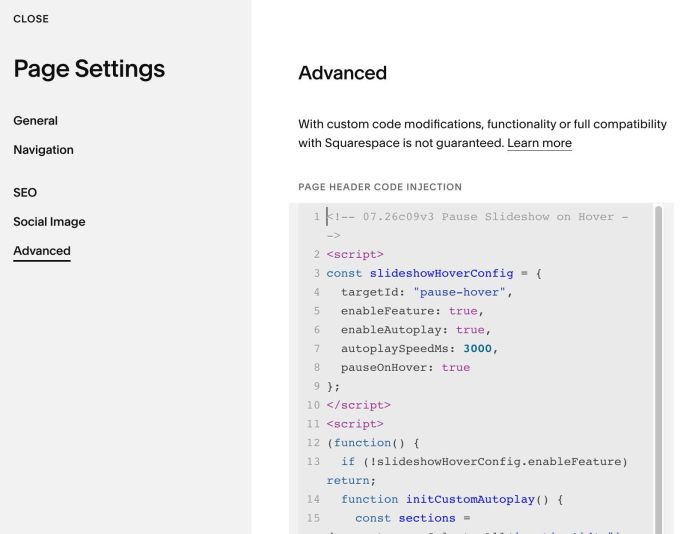
Task: Select the Social Image tab
Action: [49, 221]
